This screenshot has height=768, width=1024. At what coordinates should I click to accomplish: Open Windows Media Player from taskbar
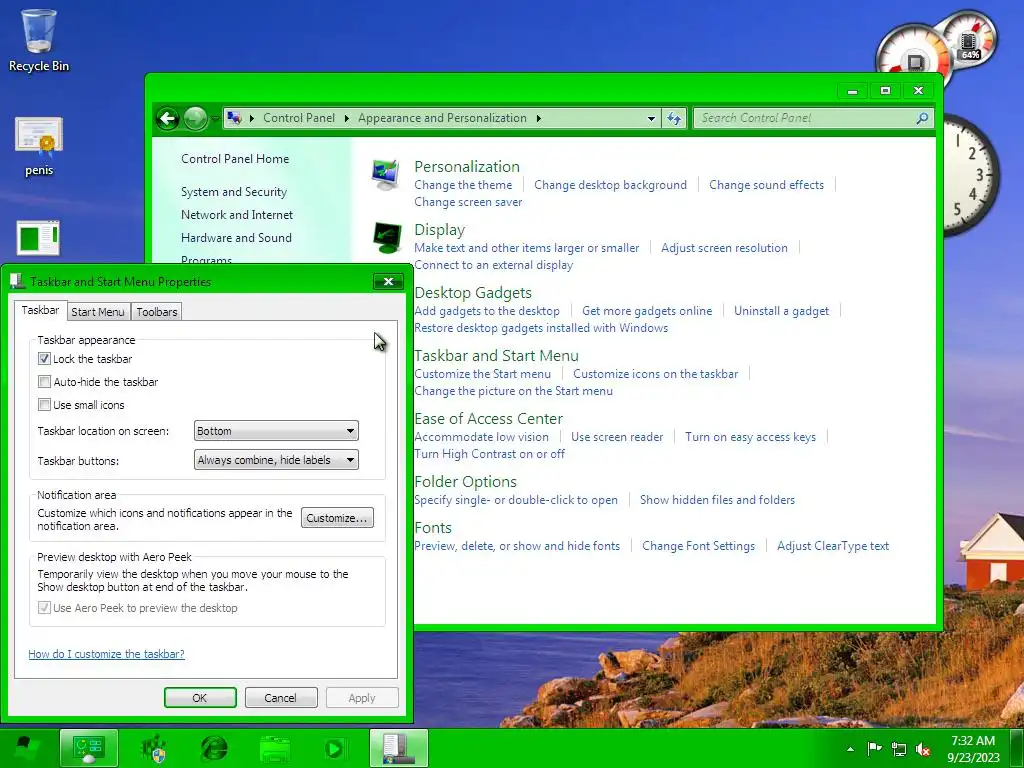[334, 749]
